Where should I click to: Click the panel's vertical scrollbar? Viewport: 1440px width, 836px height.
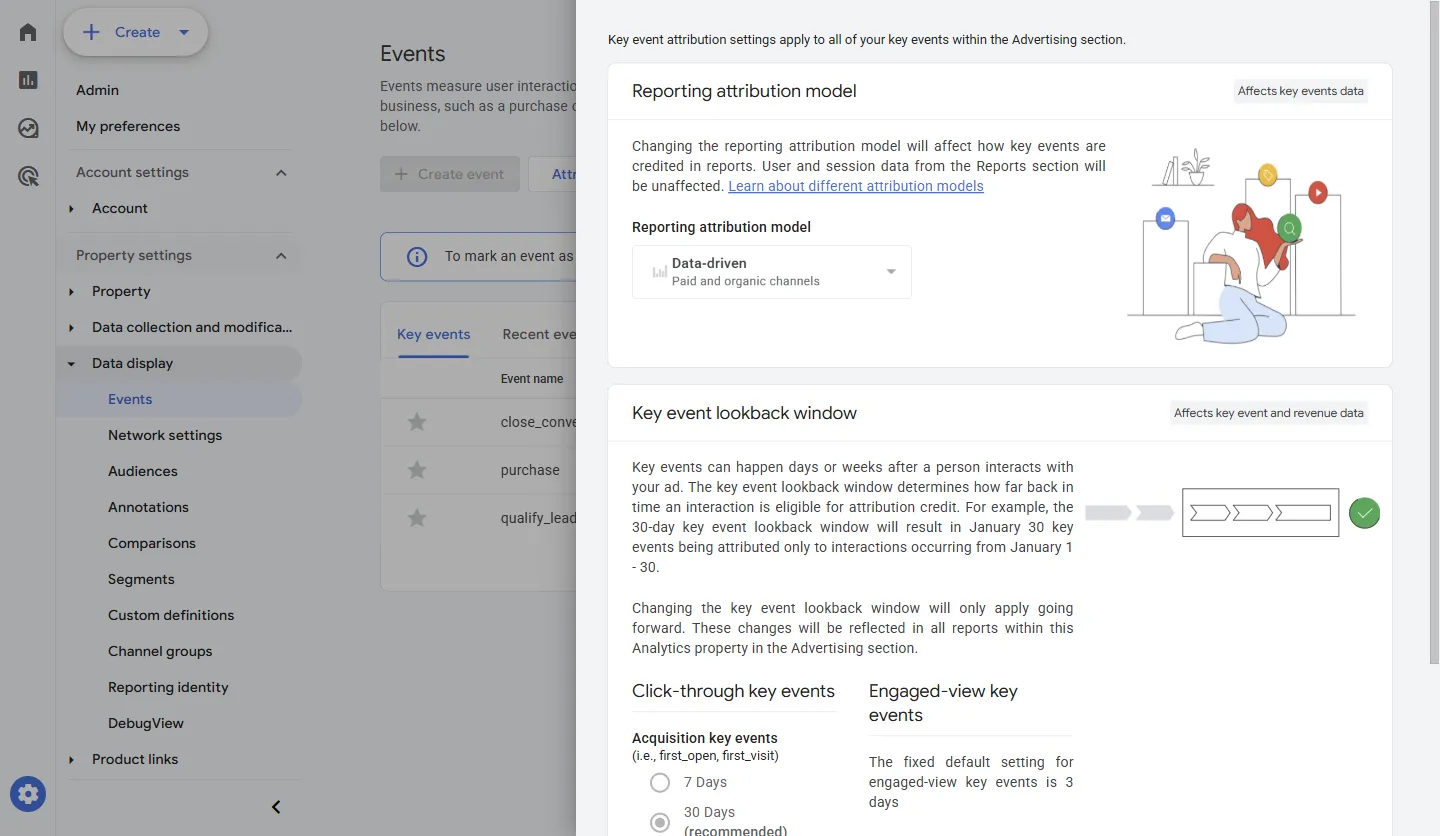pos(1433,330)
